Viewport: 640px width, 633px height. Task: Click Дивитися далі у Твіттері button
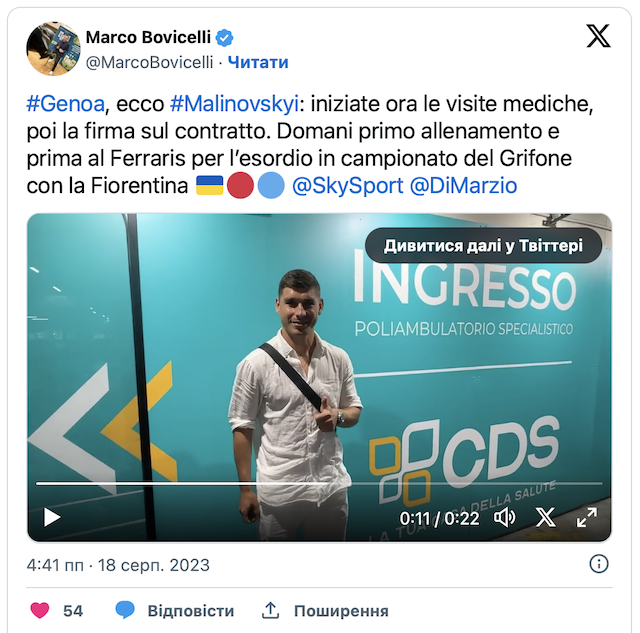pyautogui.click(x=483, y=246)
